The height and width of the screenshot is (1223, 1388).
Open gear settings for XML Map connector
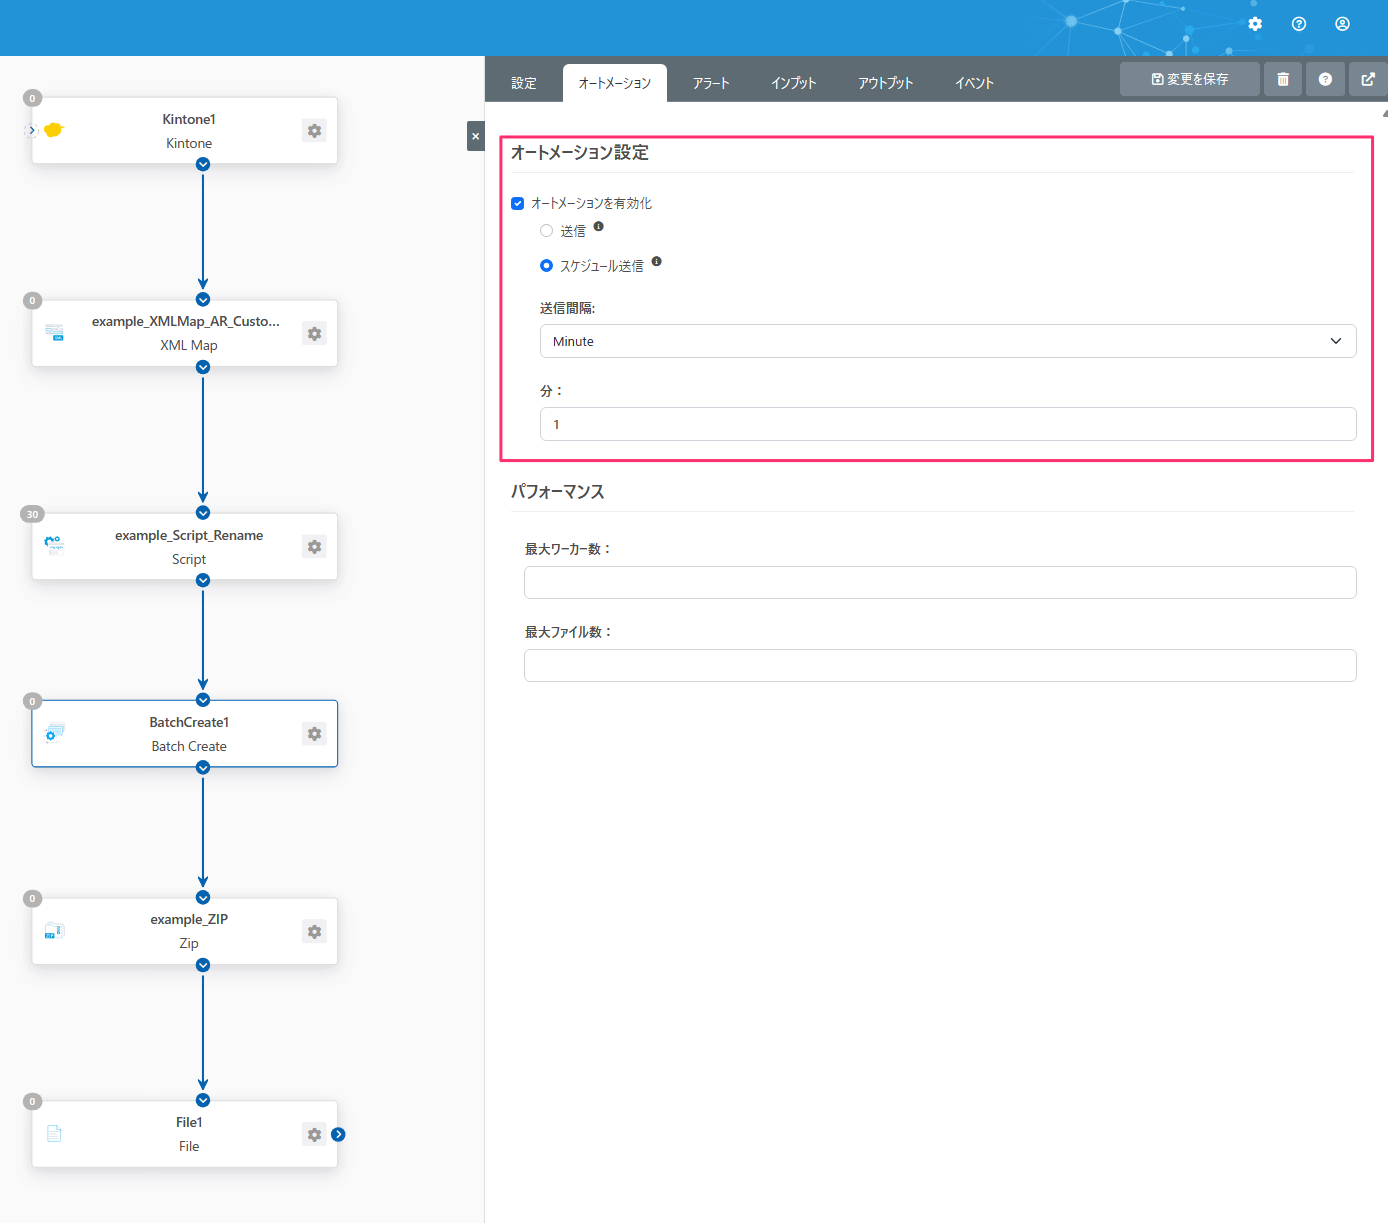click(315, 334)
